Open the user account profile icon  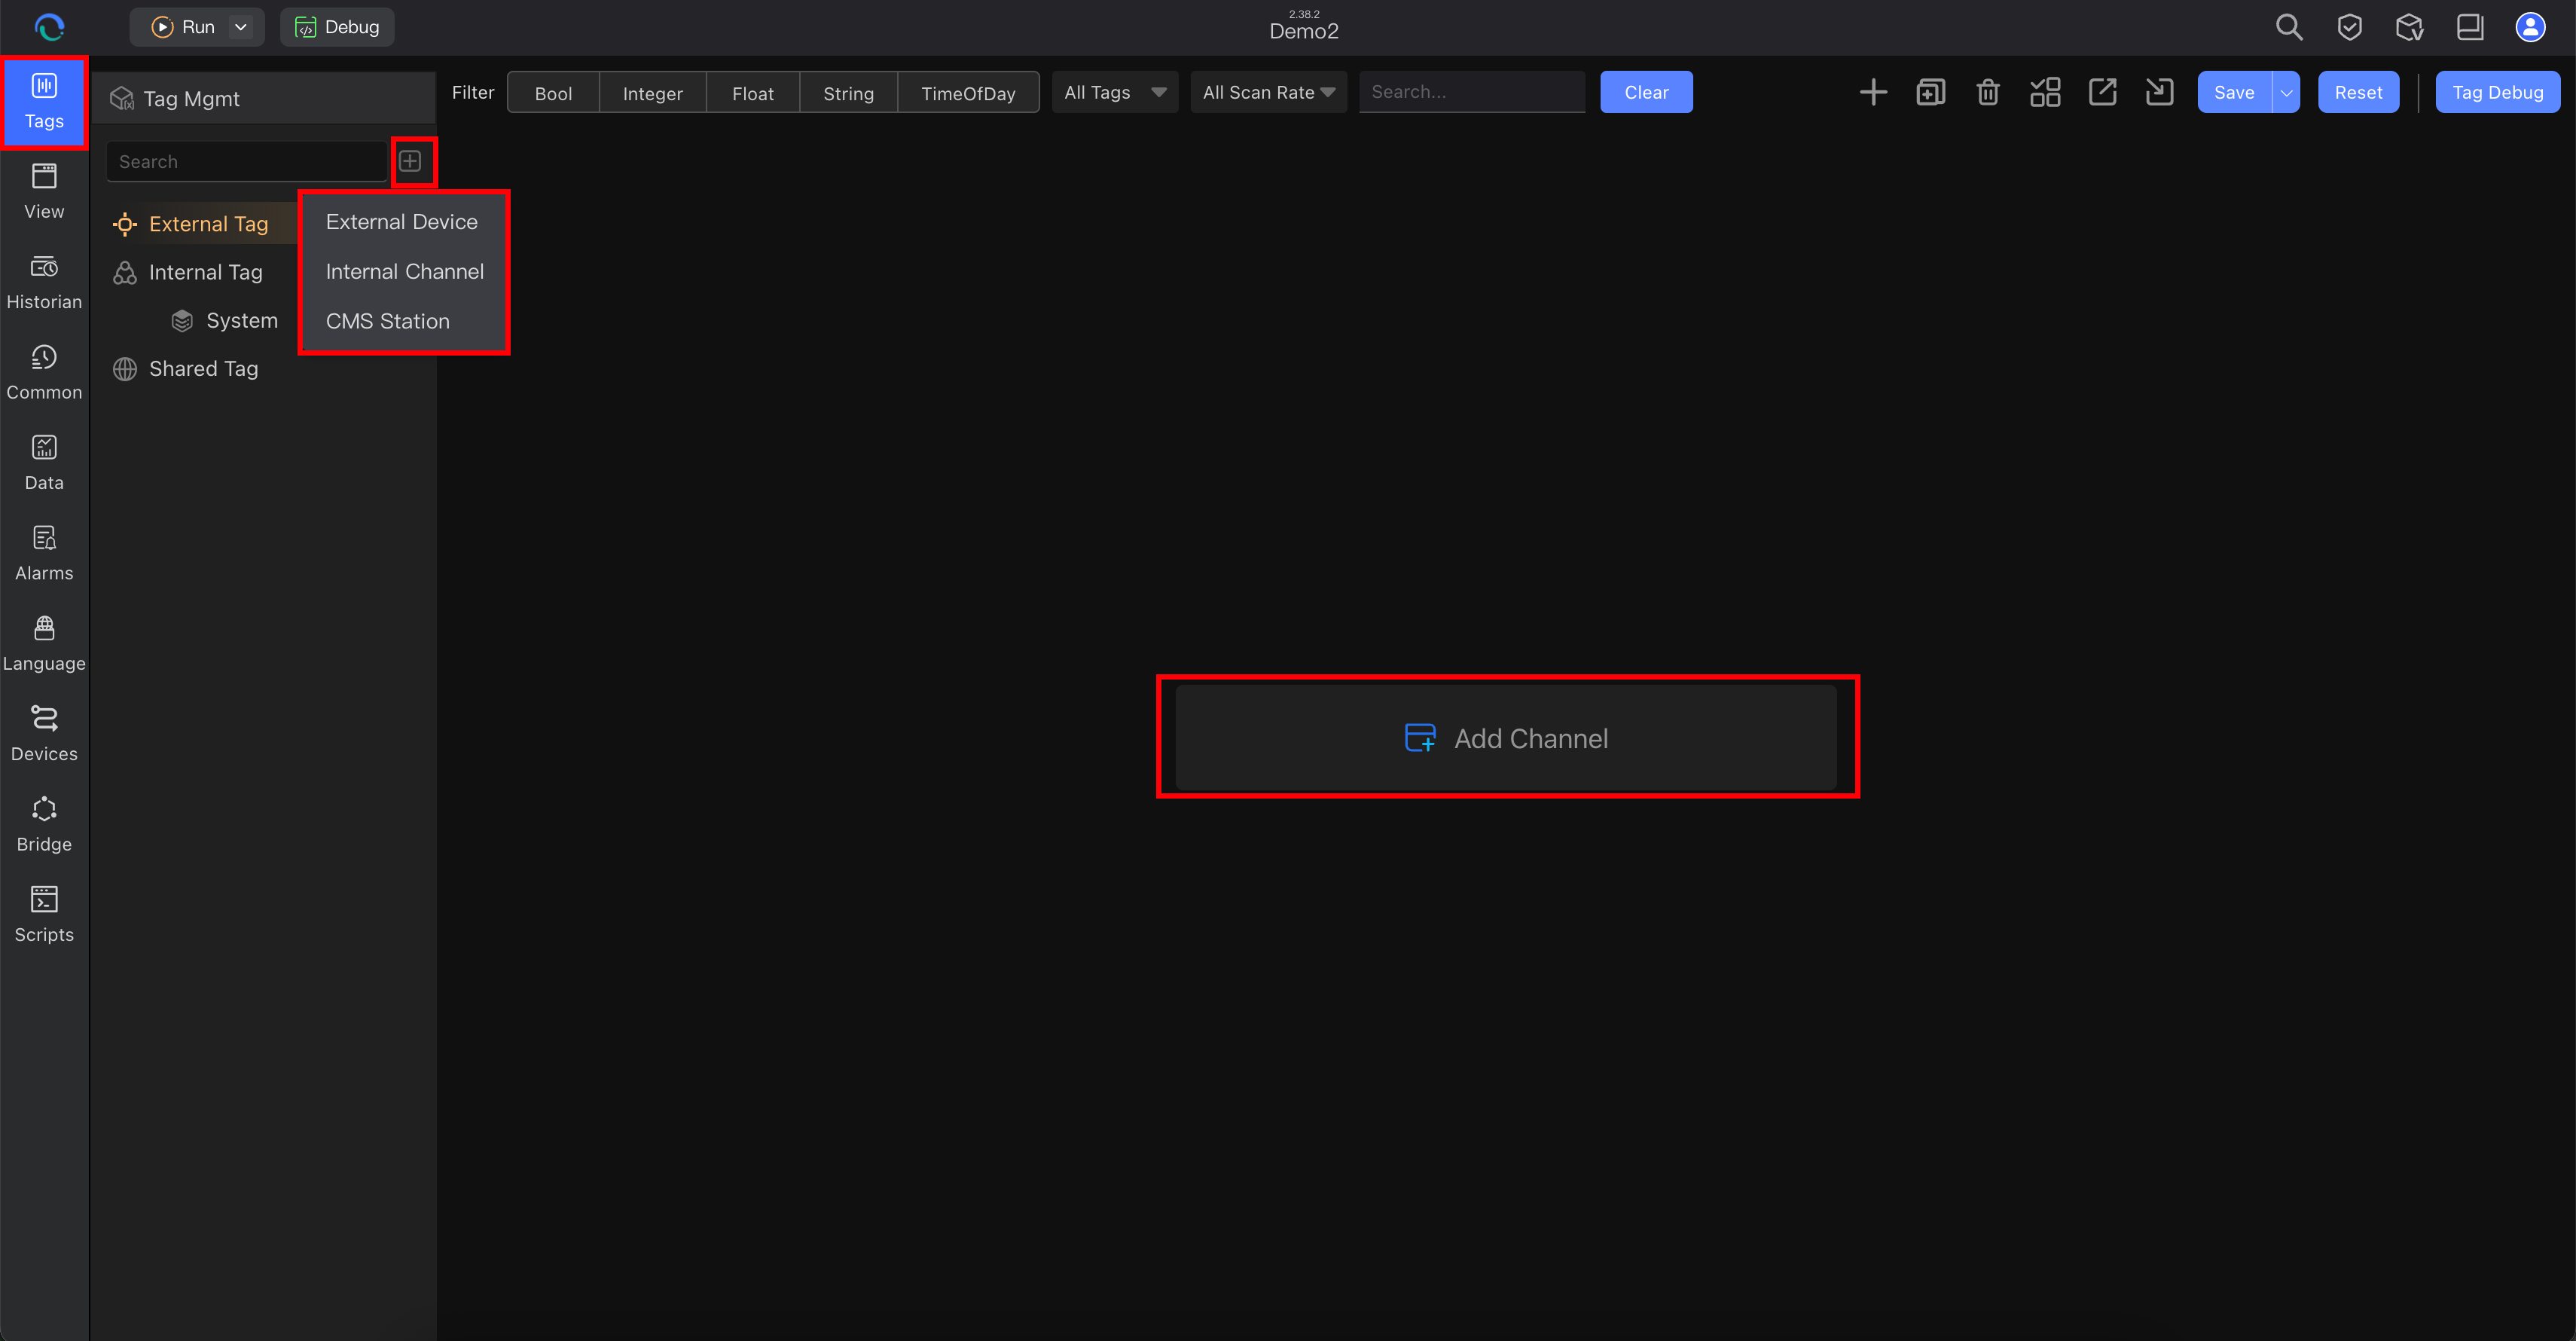(2530, 27)
